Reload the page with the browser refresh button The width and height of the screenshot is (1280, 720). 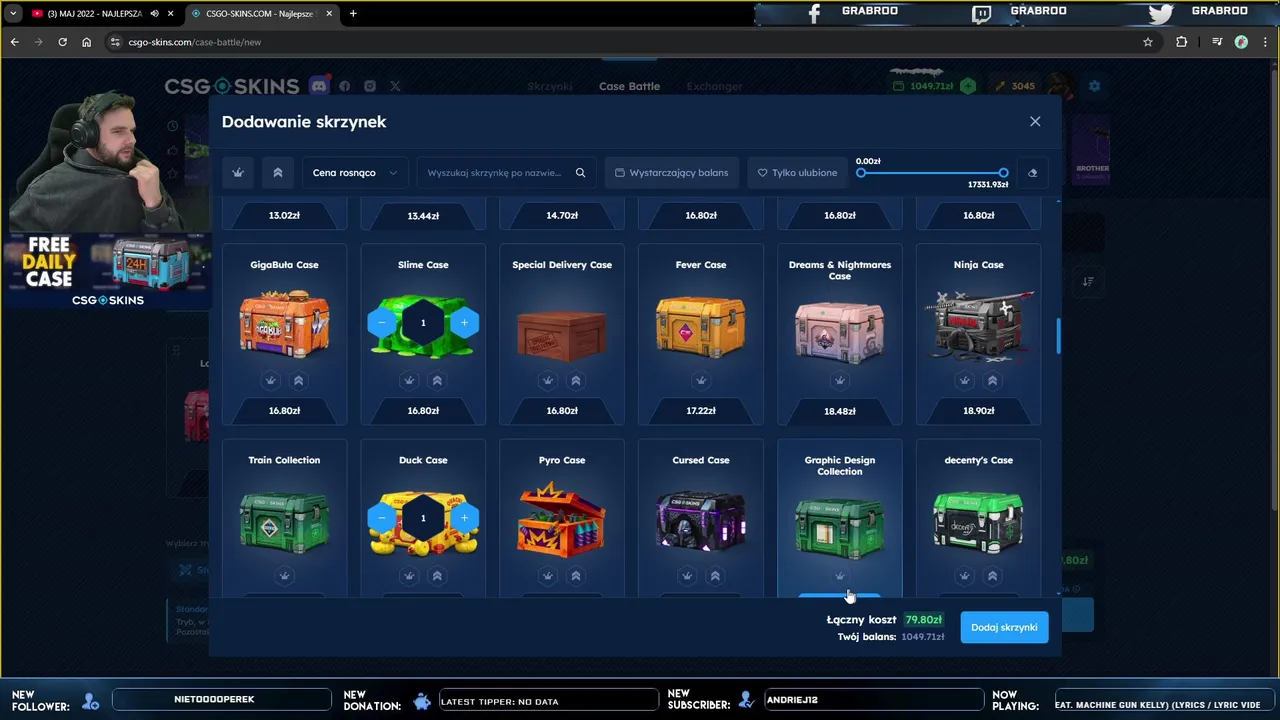point(62,42)
